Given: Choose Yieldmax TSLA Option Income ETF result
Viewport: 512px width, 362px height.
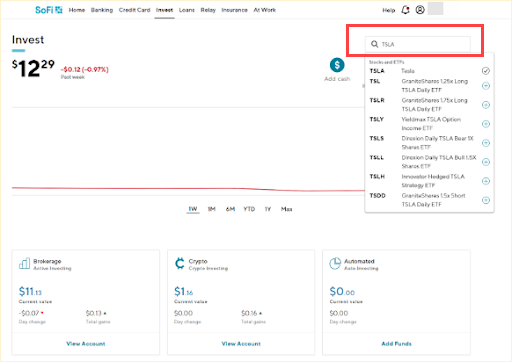Looking at the screenshot, I should [429, 124].
